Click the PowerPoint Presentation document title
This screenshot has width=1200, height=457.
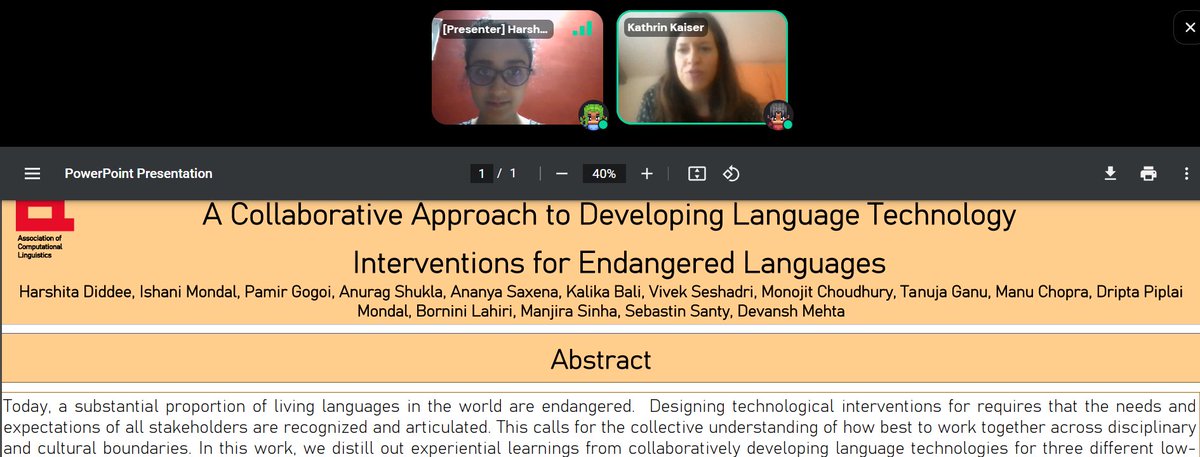[138, 173]
